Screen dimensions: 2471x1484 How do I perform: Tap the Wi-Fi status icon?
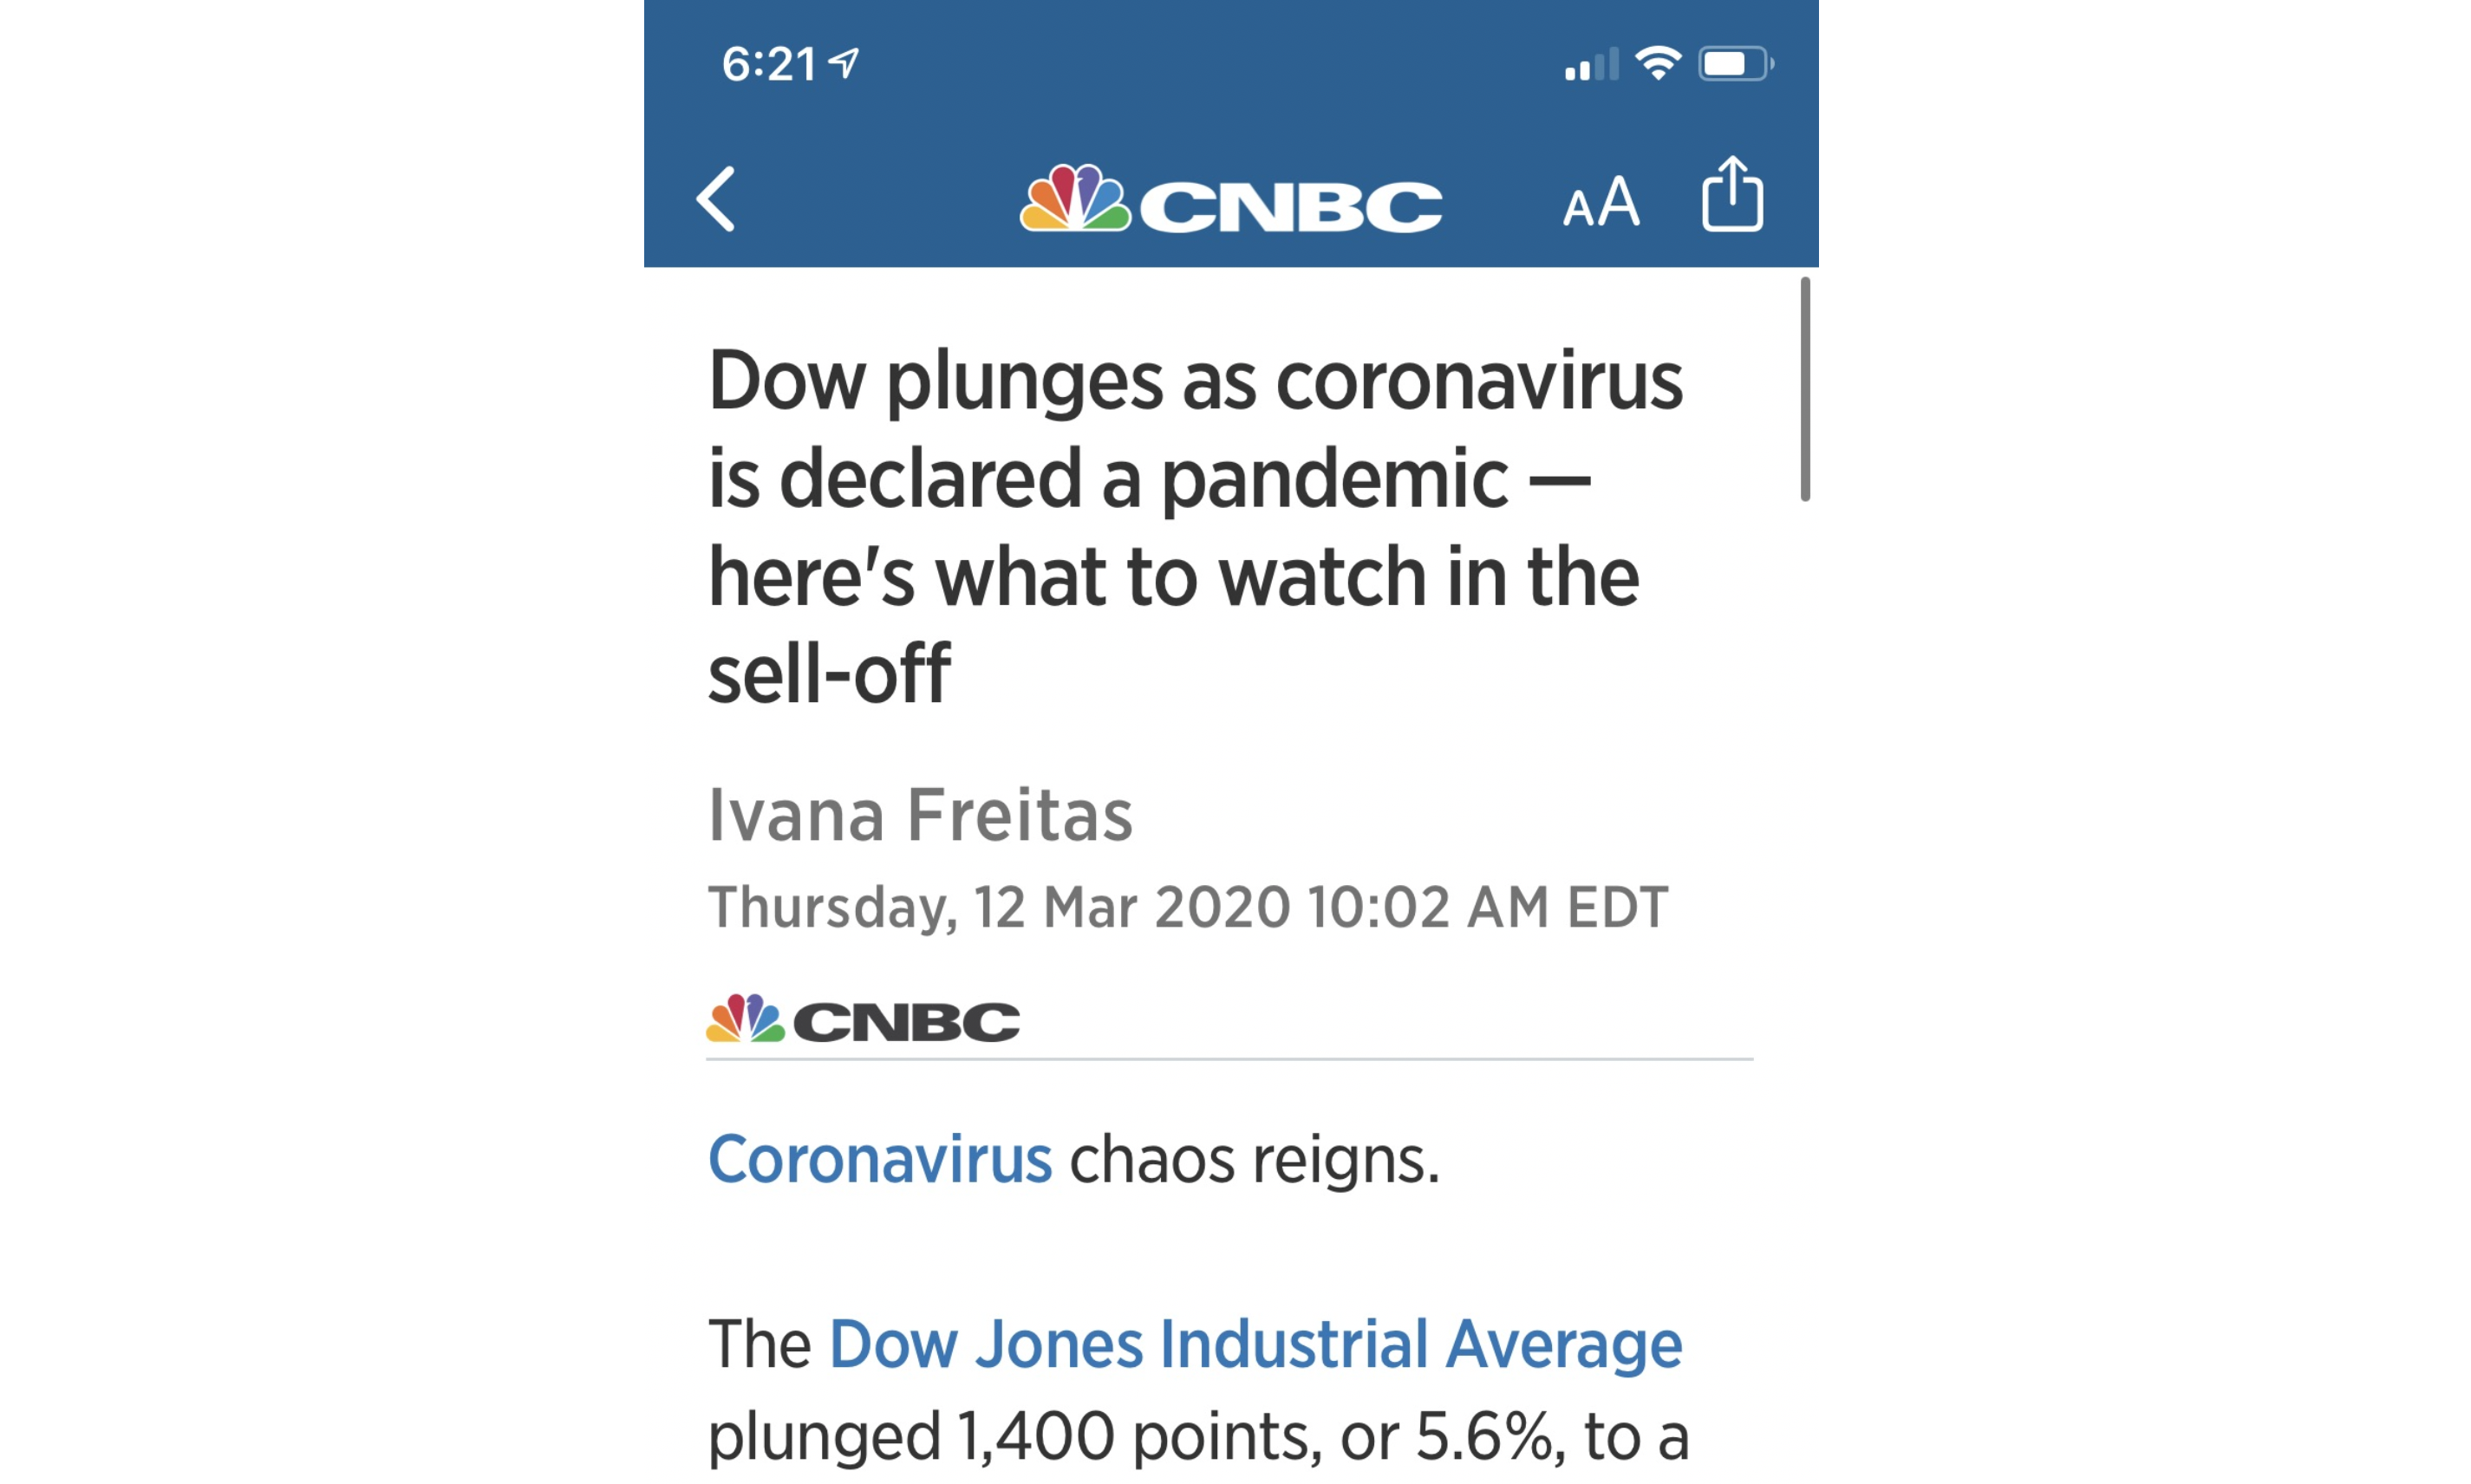click(1658, 64)
